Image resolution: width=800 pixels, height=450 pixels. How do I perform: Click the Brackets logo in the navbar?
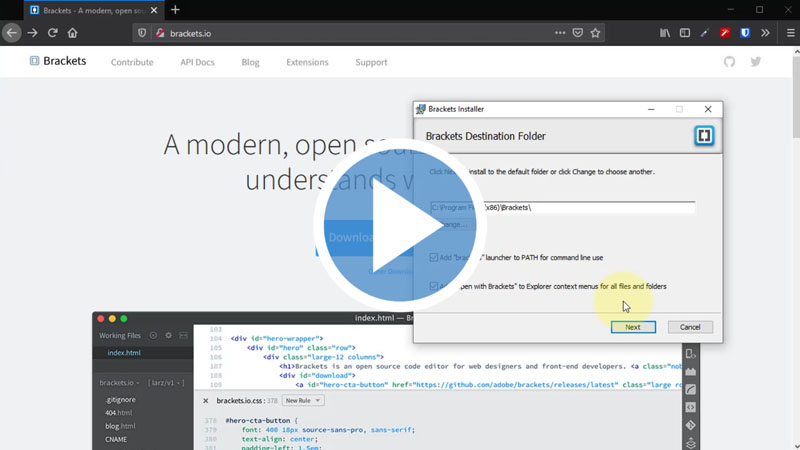(58, 61)
